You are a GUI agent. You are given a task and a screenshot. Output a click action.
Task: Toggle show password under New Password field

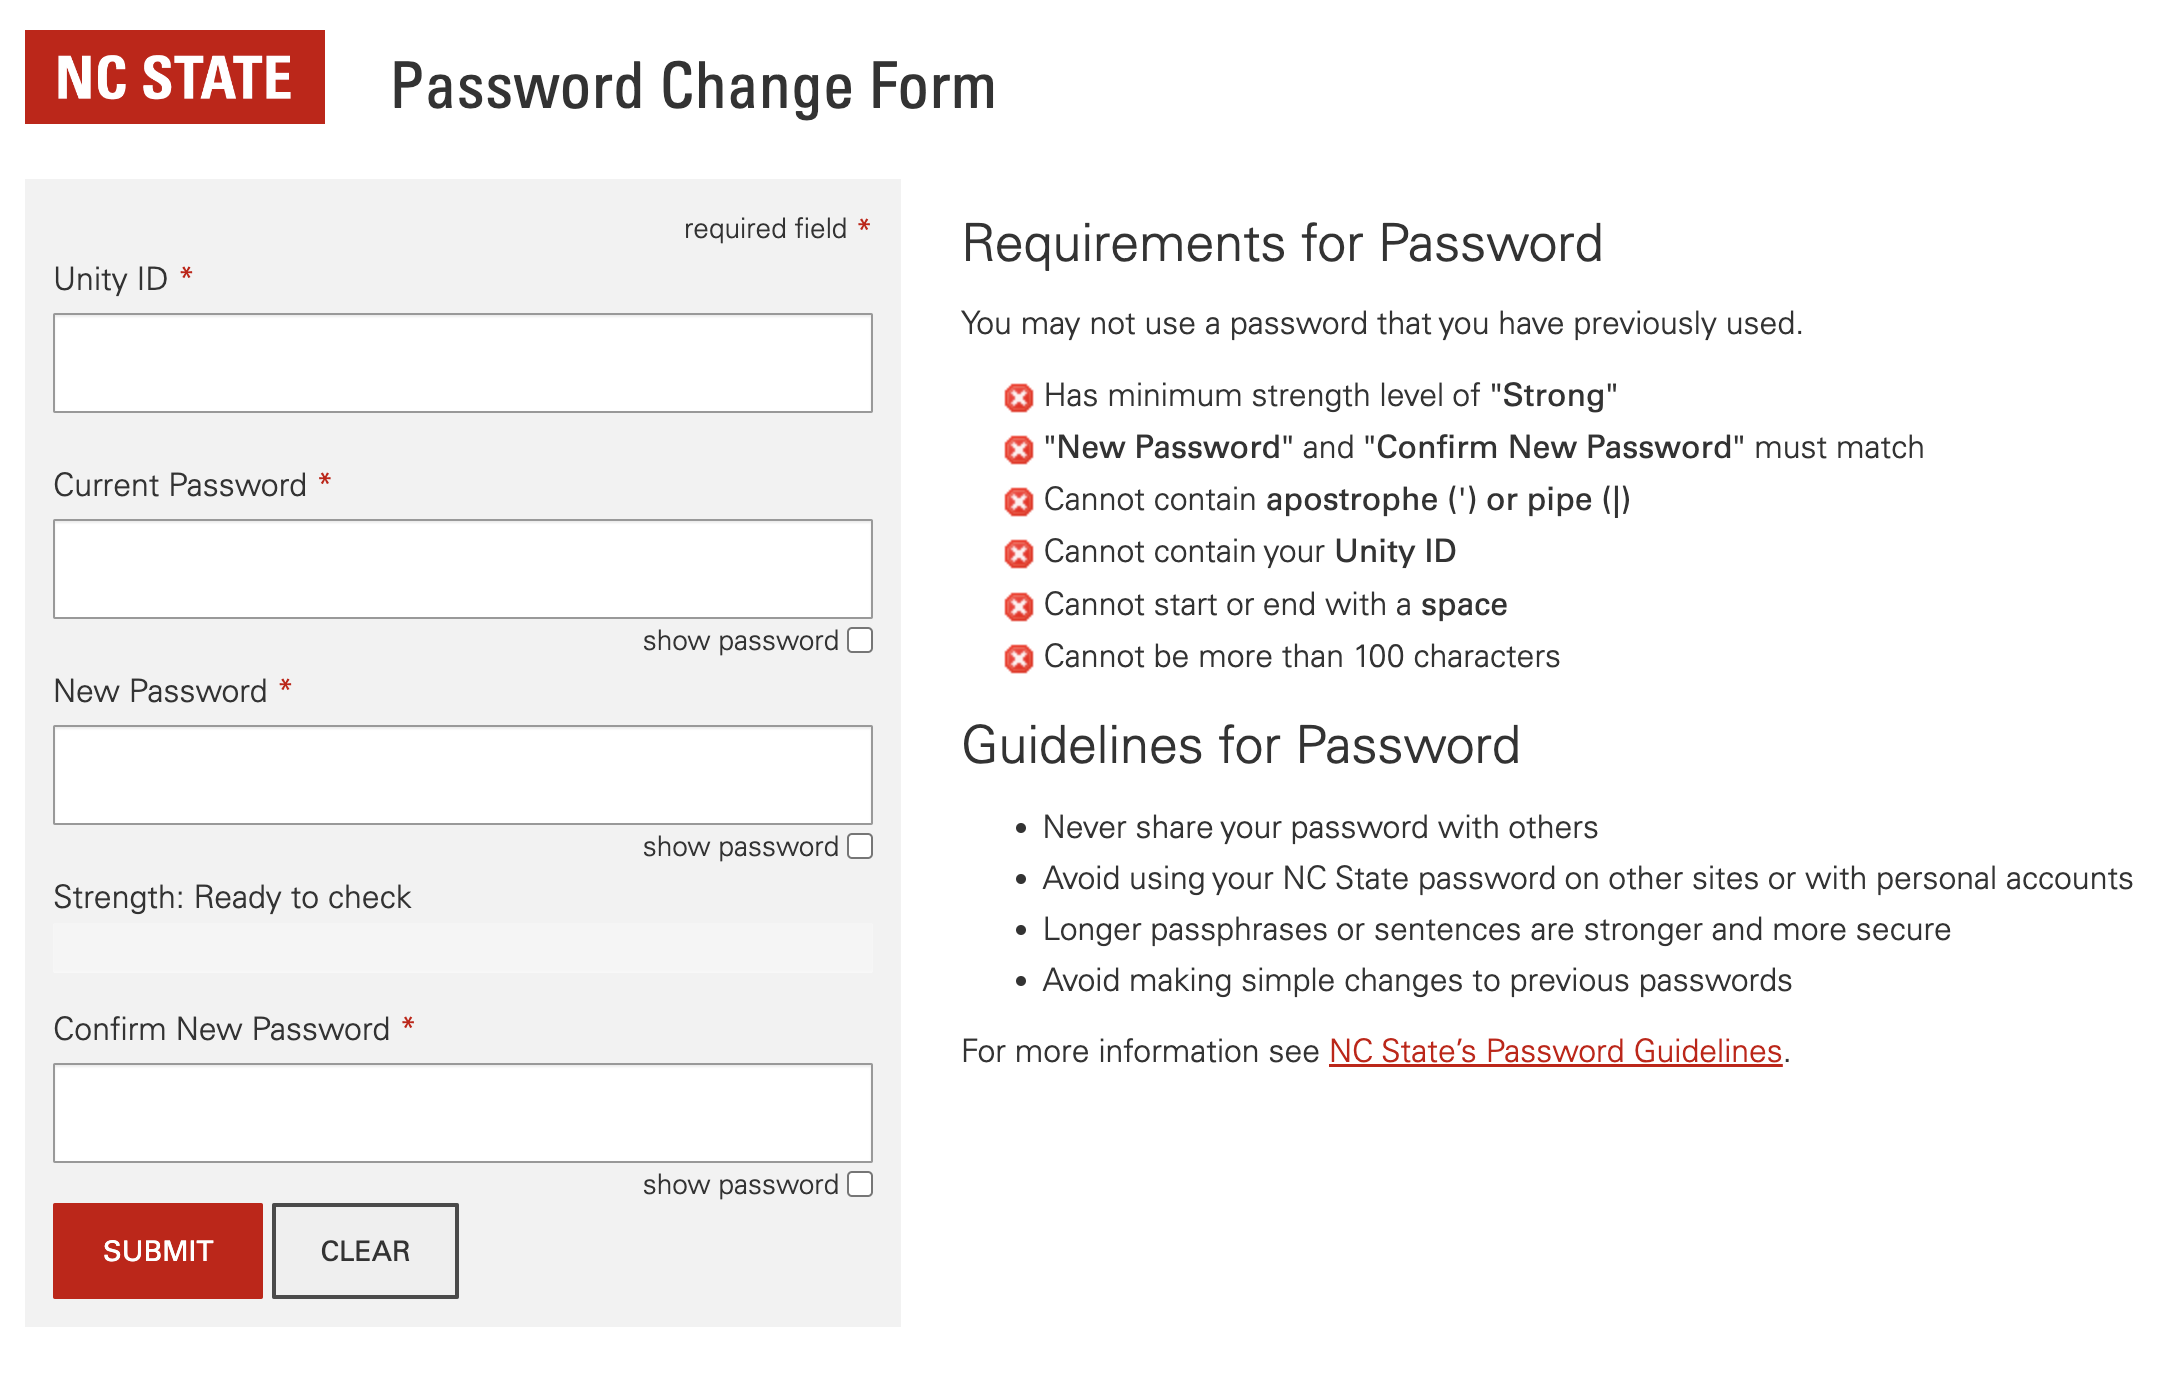(x=860, y=847)
